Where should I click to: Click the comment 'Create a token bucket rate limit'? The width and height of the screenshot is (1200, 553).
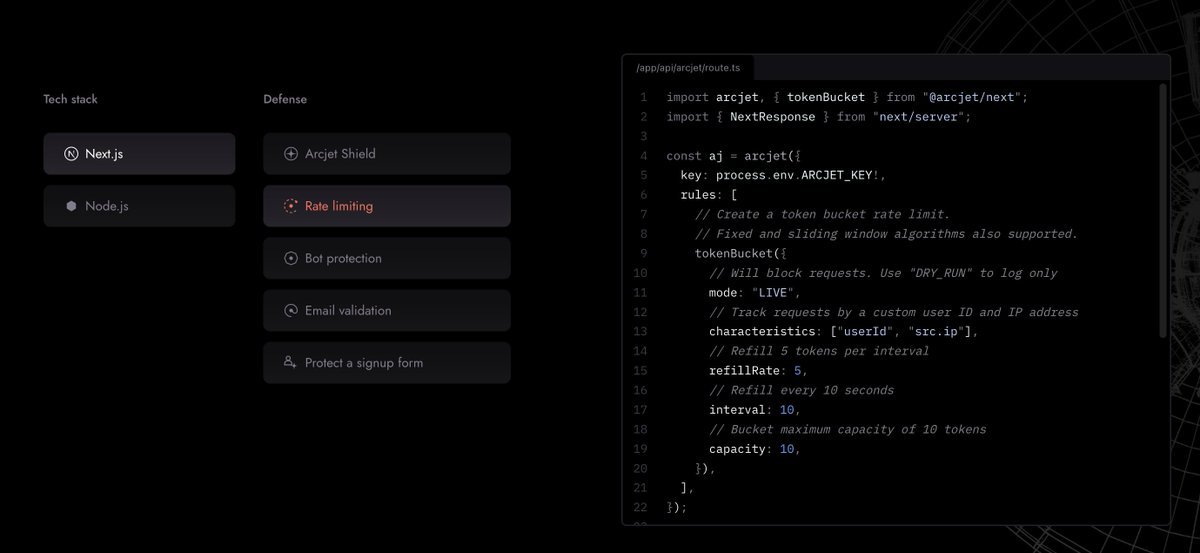pos(823,214)
